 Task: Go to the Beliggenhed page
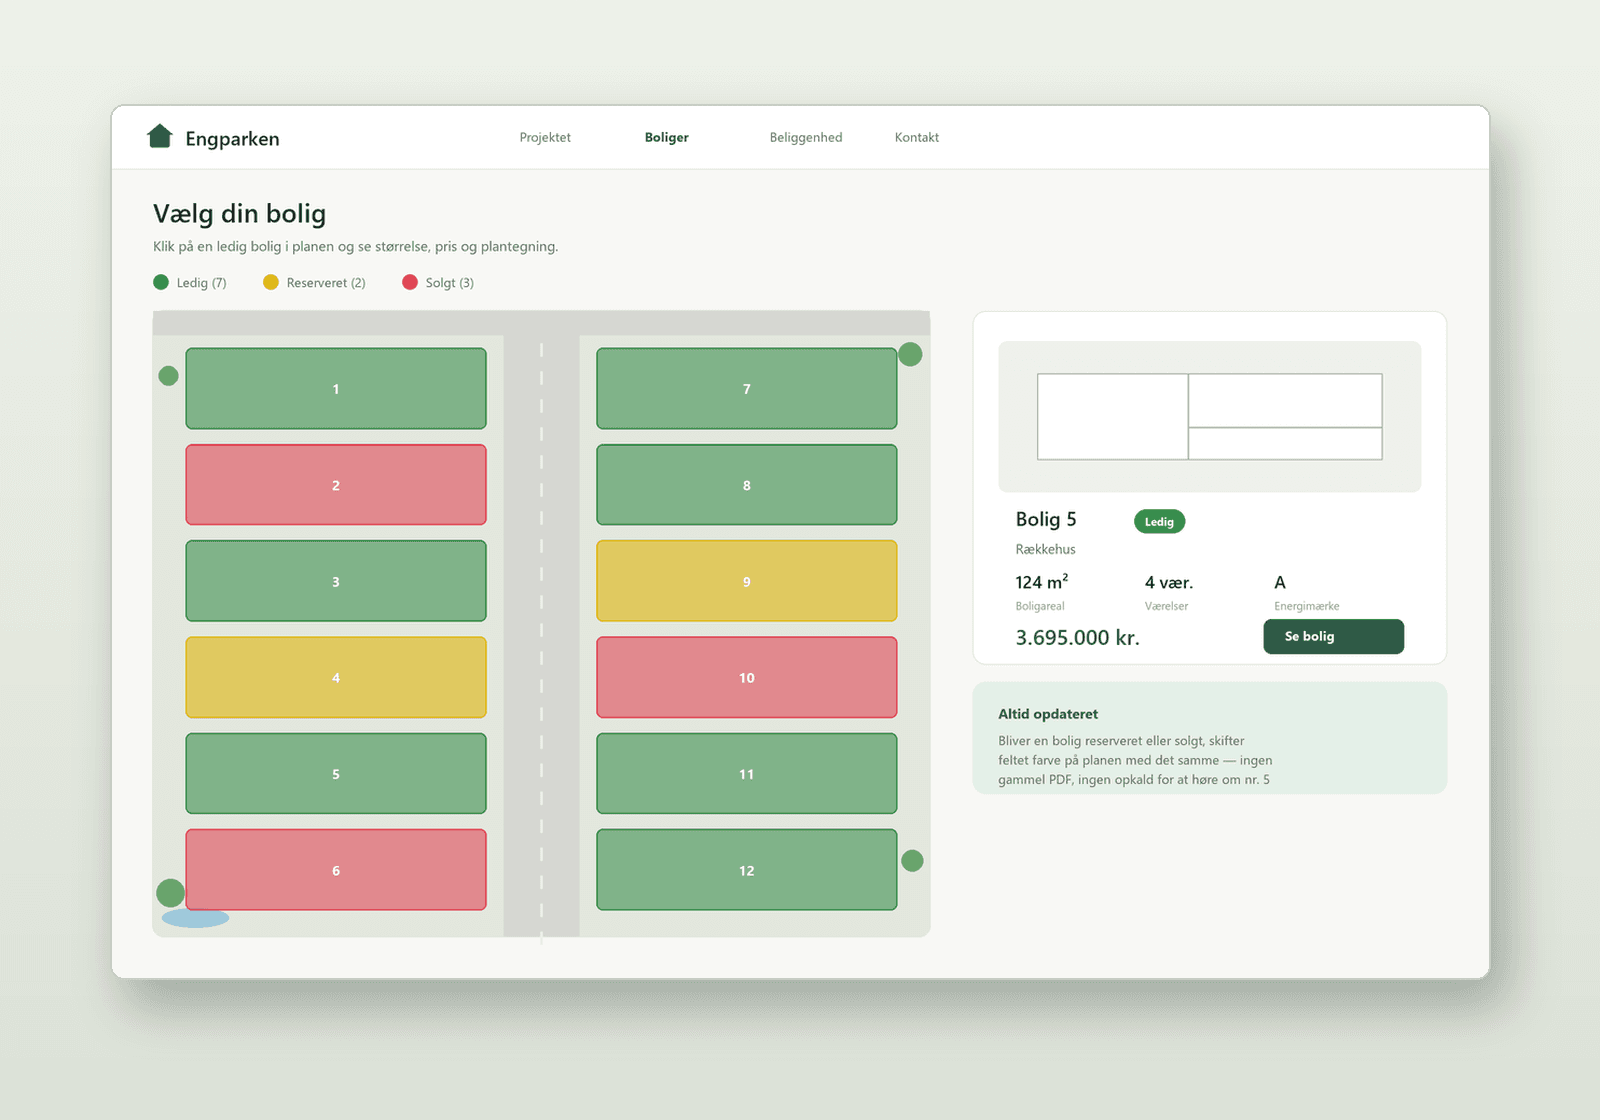[806, 138]
